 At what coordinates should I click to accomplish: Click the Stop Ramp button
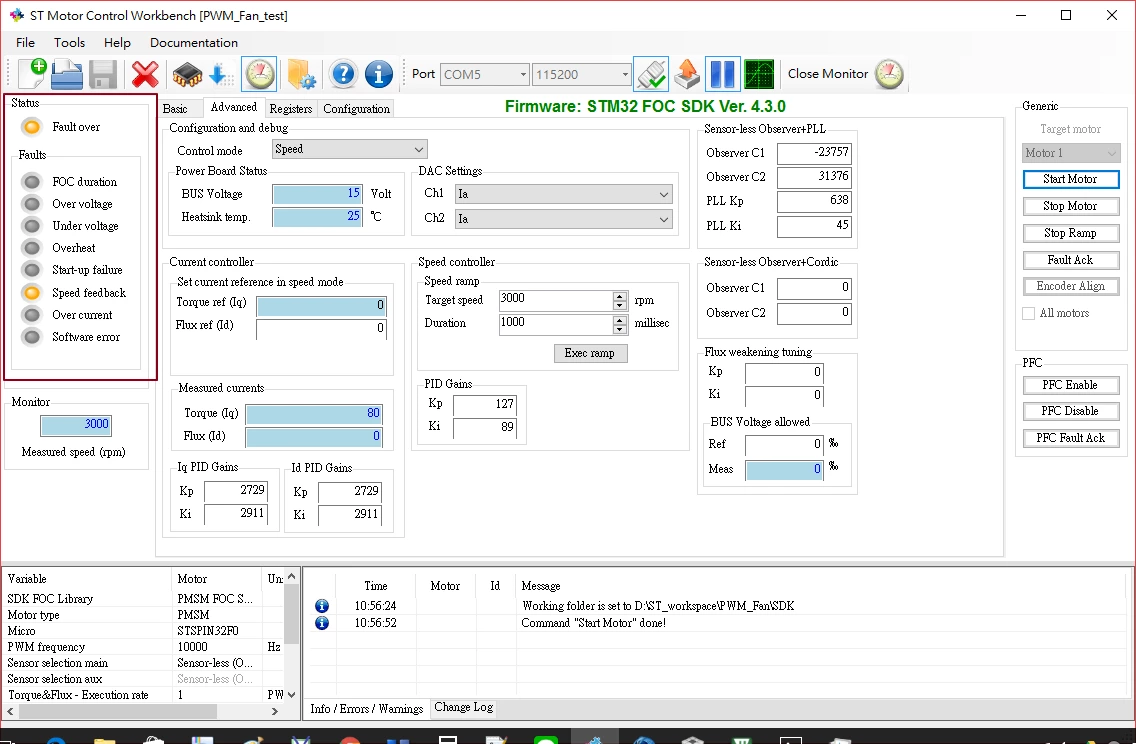(1071, 233)
